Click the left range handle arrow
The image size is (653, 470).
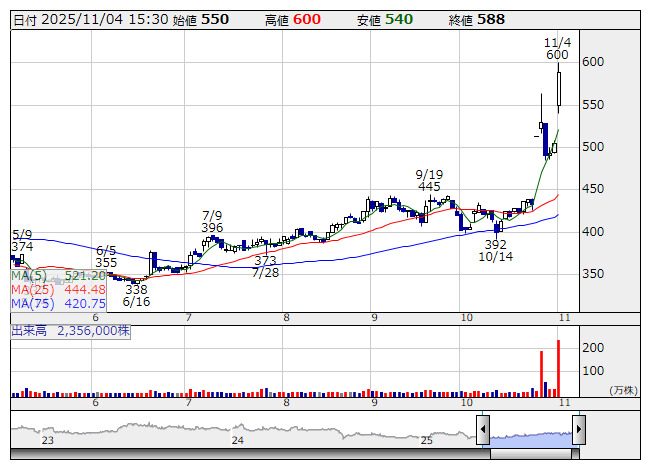point(482,431)
